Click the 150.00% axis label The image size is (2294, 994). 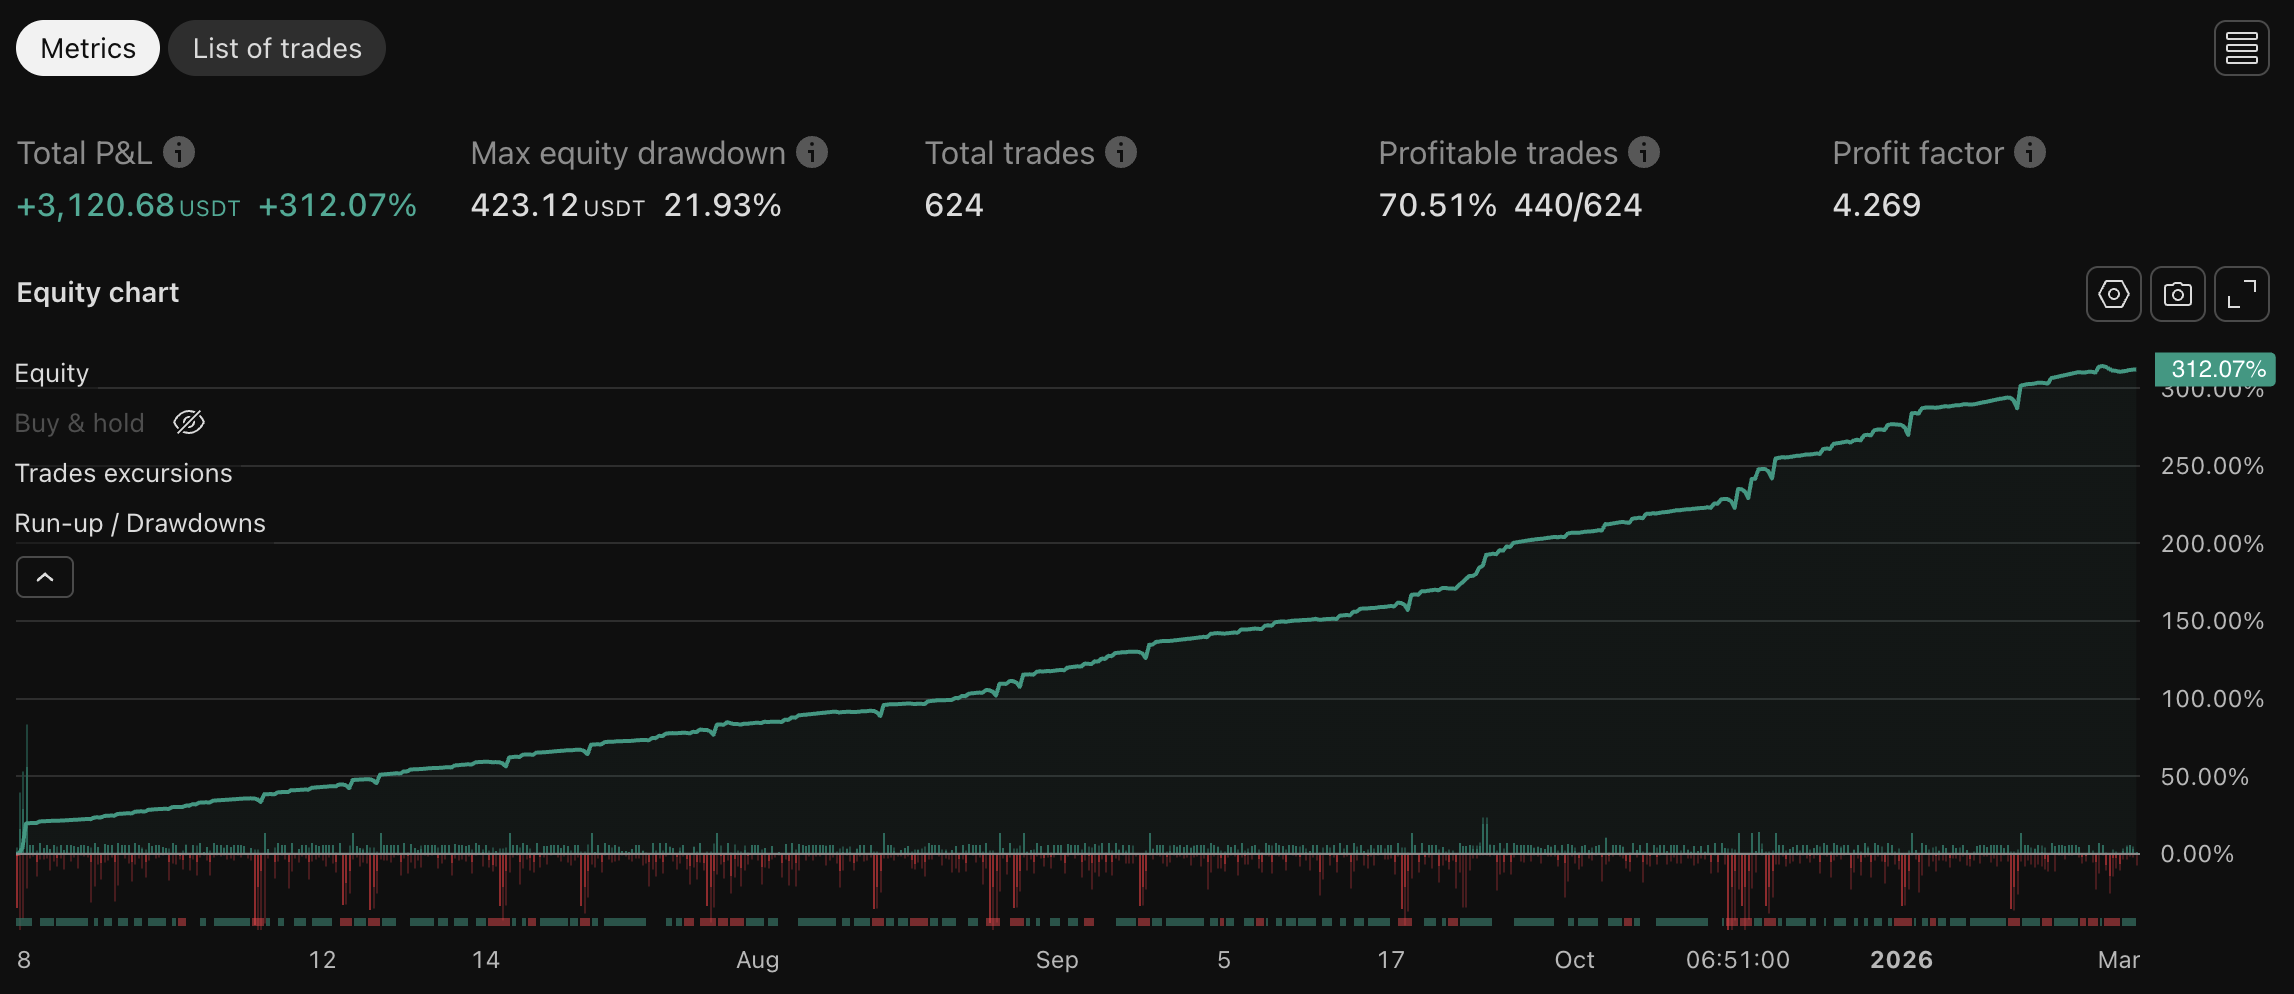click(2212, 621)
